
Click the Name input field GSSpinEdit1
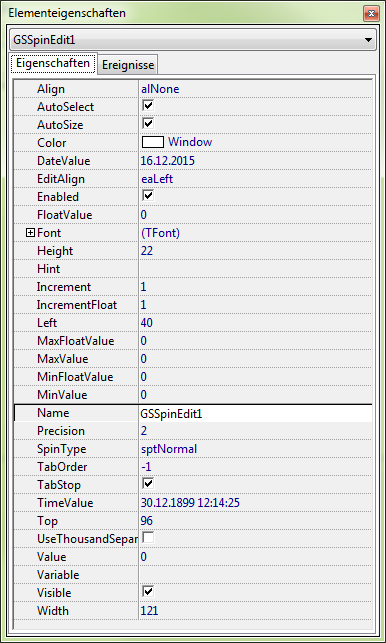(x=255, y=413)
